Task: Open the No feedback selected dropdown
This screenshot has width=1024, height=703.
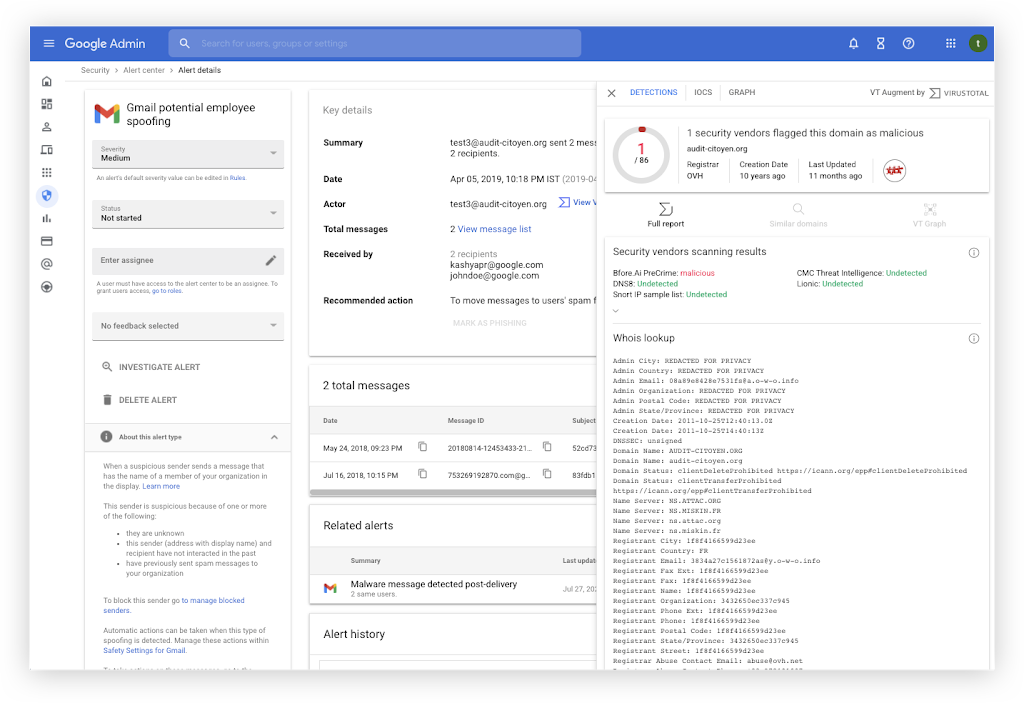Action: pyautogui.click(x=187, y=325)
